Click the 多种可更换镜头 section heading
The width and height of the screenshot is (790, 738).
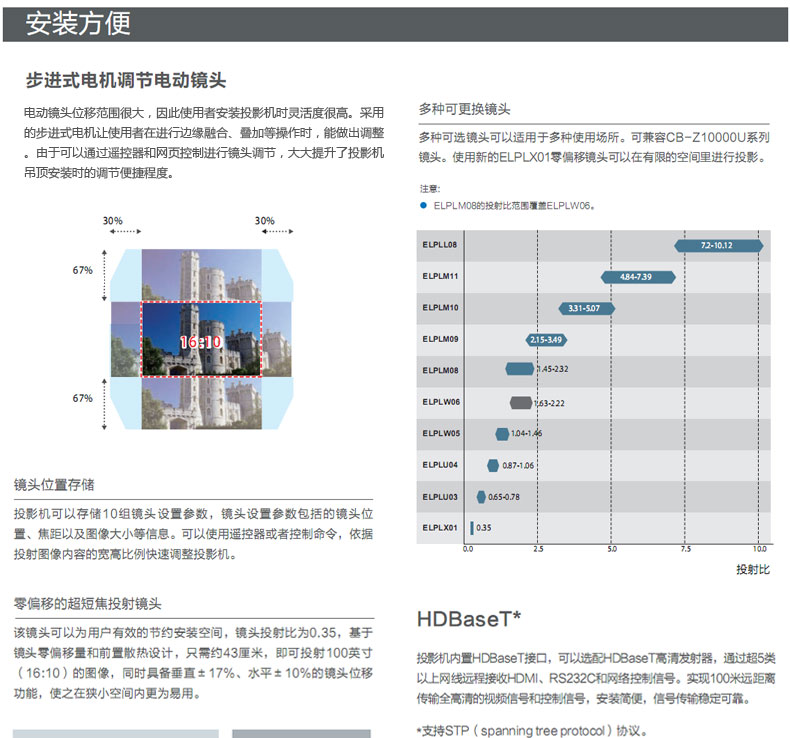pyautogui.click(x=465, y=109)
